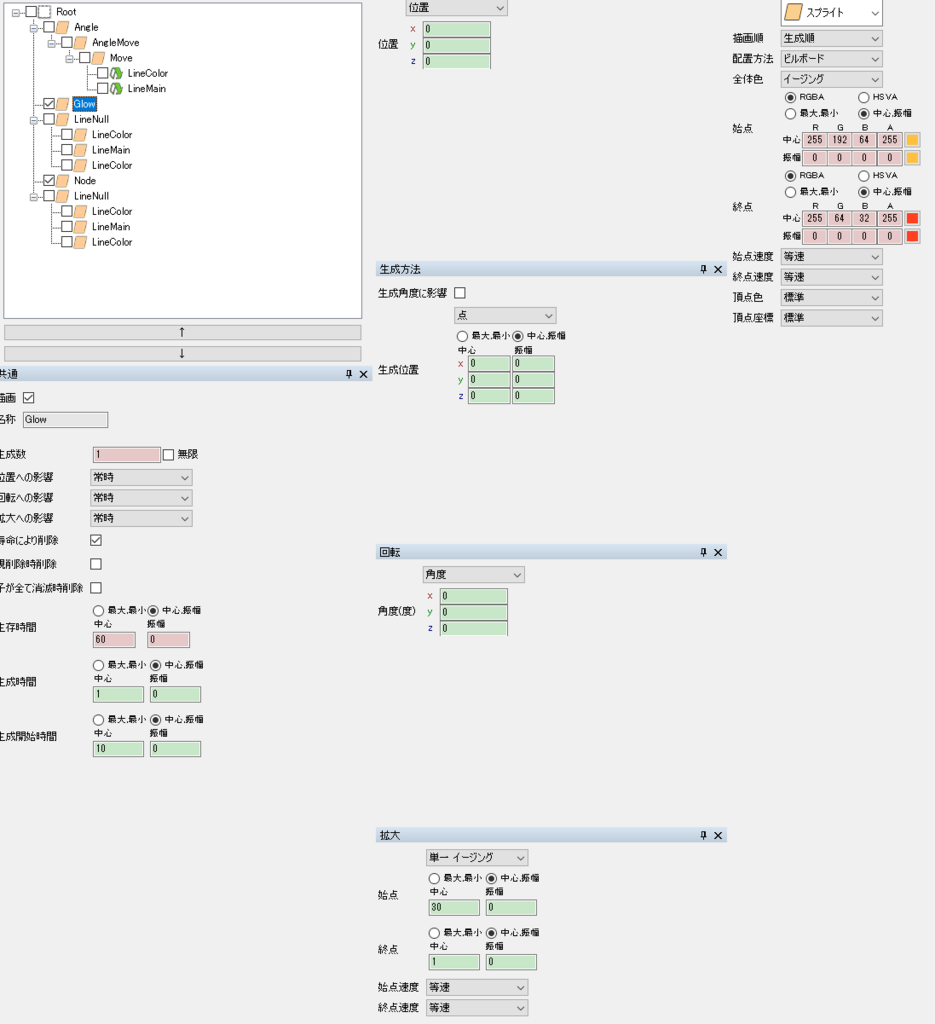Select 最大.最小 radio for 生成位置

click(462, 336)
